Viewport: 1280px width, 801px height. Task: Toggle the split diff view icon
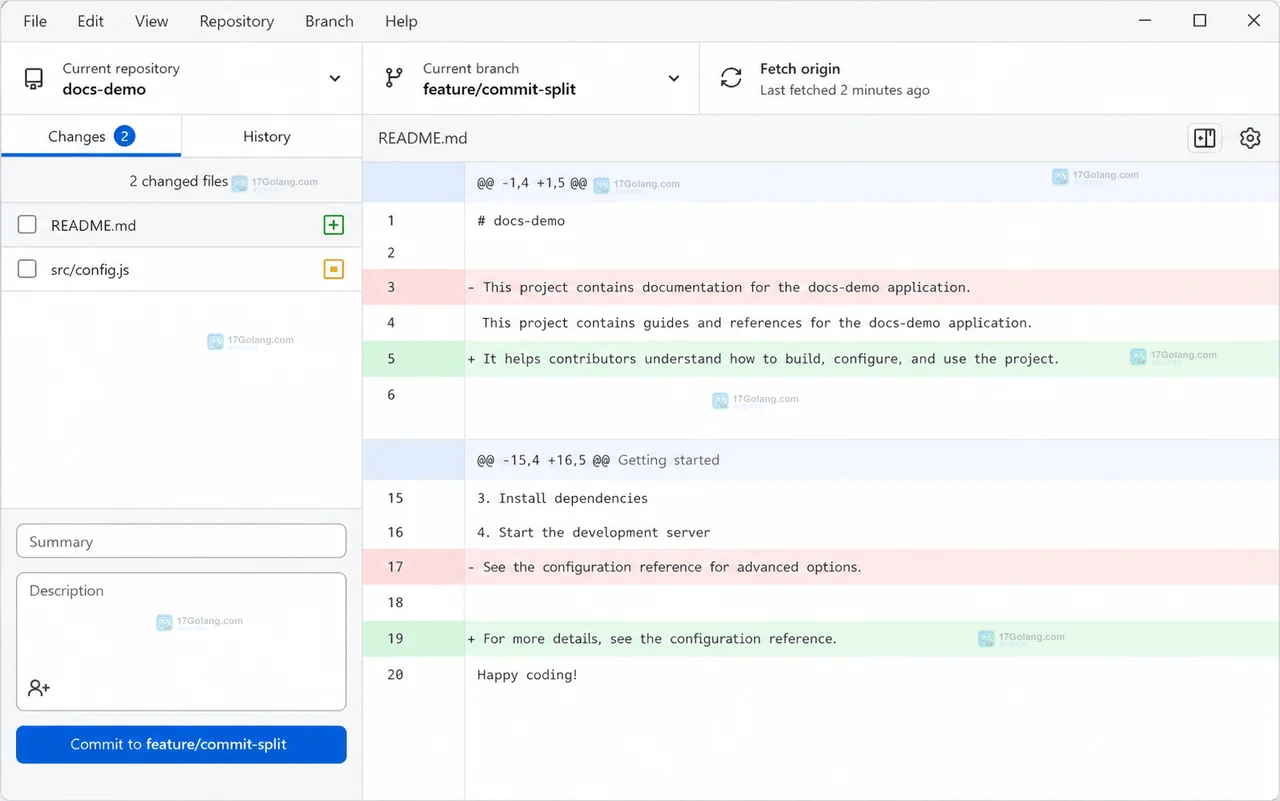[x=1205, y=138]
